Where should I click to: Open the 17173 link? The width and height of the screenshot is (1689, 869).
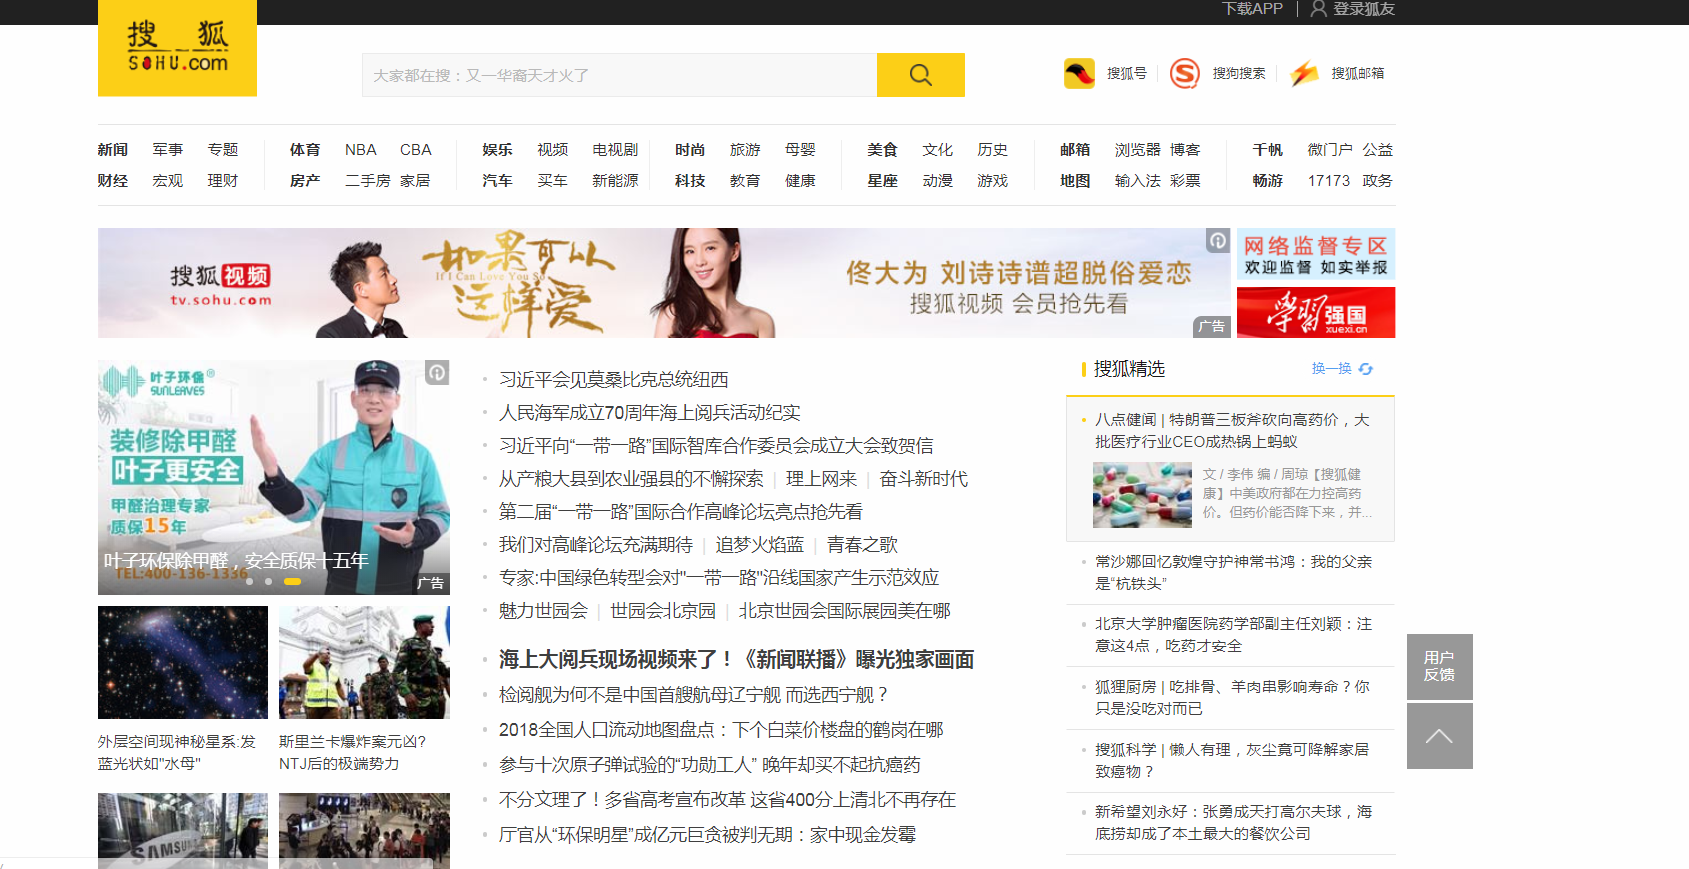click(1329, 181)
